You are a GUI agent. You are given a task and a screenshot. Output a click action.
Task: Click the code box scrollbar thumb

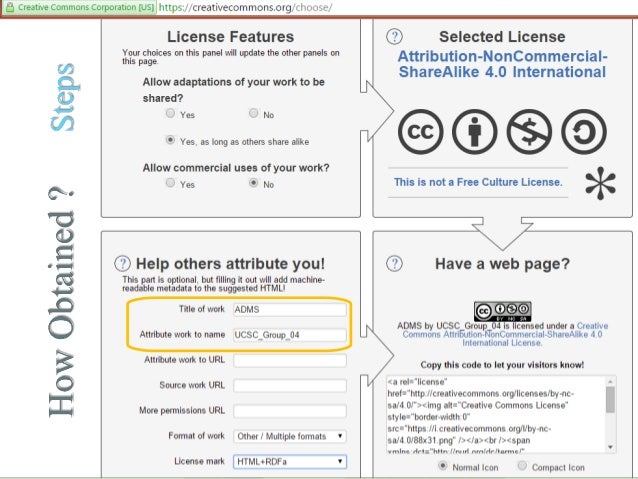(x=610, y=399)
